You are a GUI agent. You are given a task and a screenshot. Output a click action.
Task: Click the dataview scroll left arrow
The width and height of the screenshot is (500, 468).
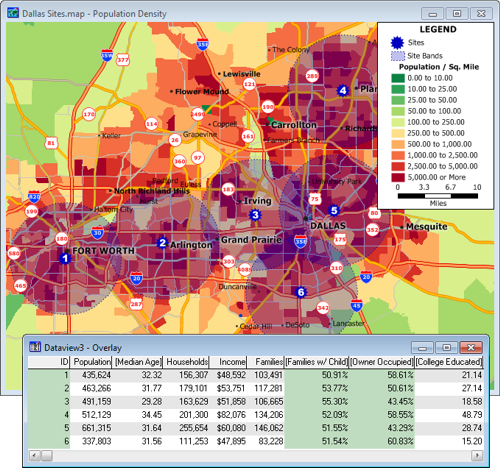pyautogui.click(x=34, y=455)
